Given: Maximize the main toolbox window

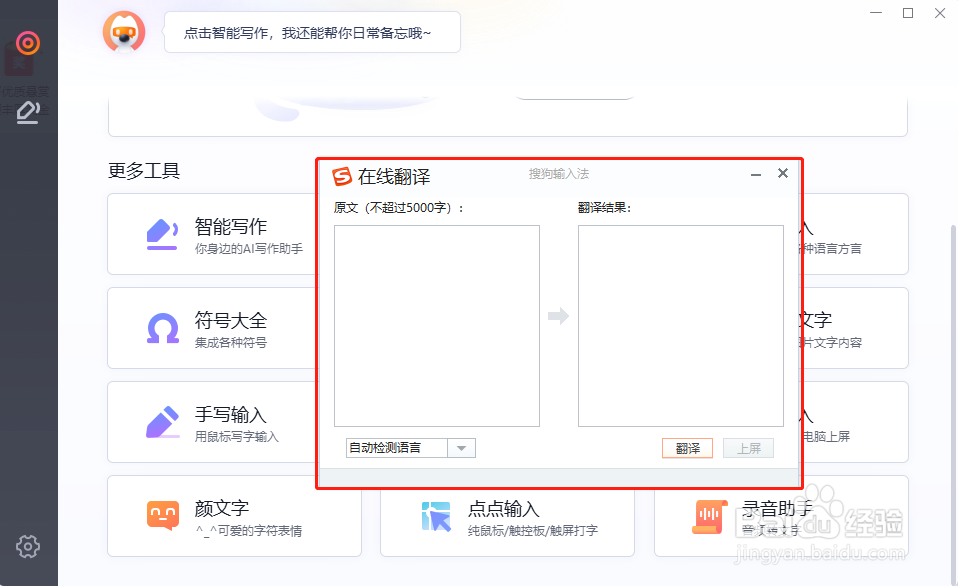Looking at the screenshot, I should 908,13.
